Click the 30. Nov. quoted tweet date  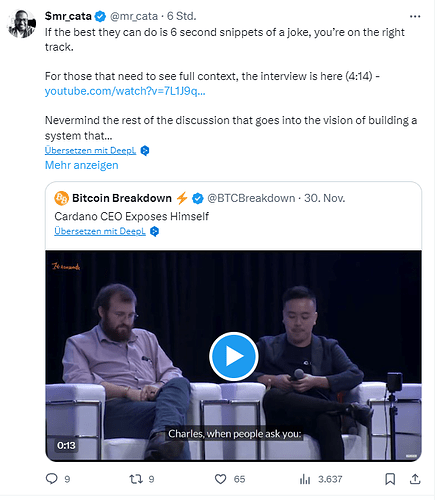pos(325,198)
